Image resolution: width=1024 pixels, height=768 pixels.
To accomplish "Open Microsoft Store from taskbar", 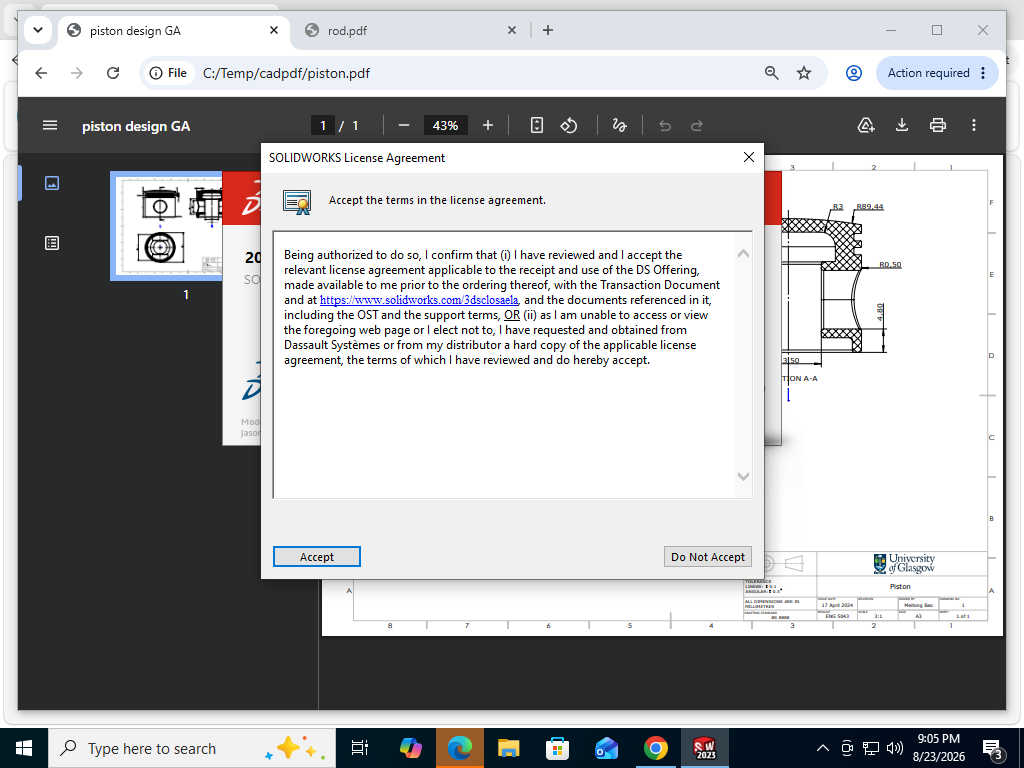I will point(558,748).
